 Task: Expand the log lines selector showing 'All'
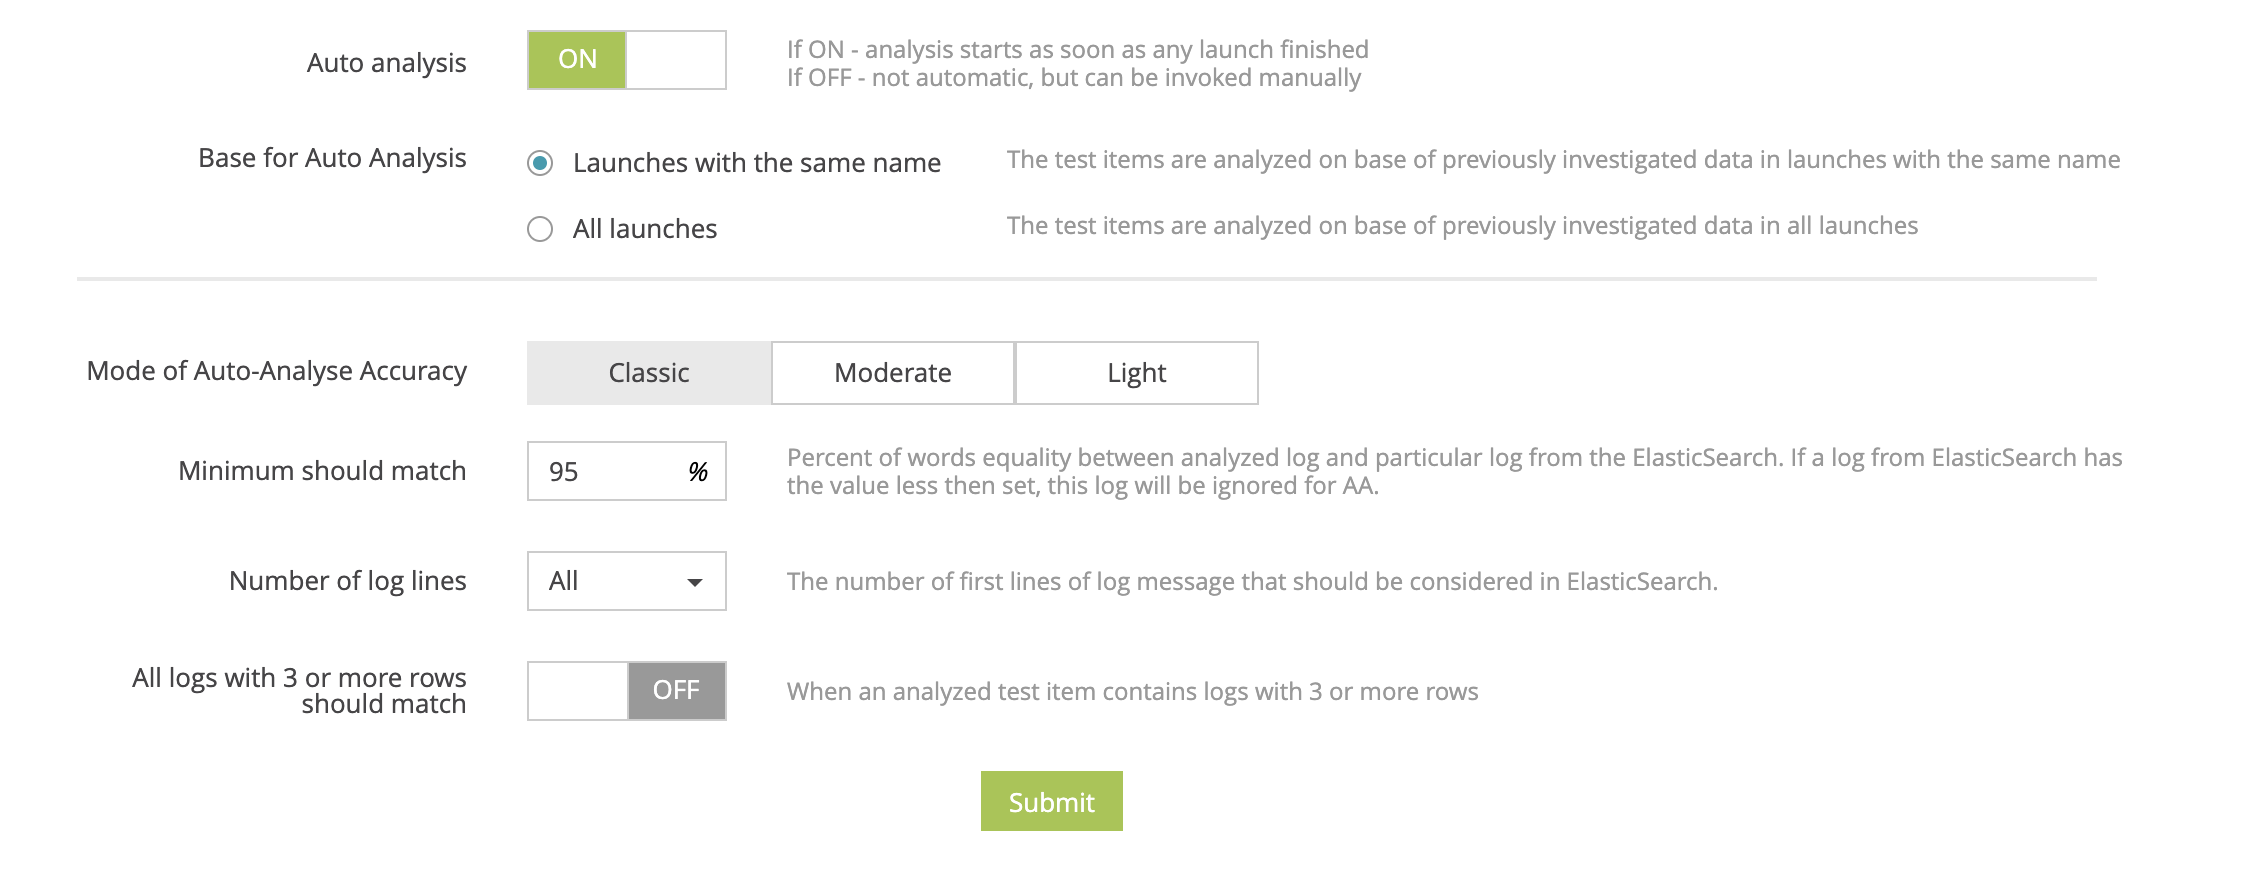625,581
